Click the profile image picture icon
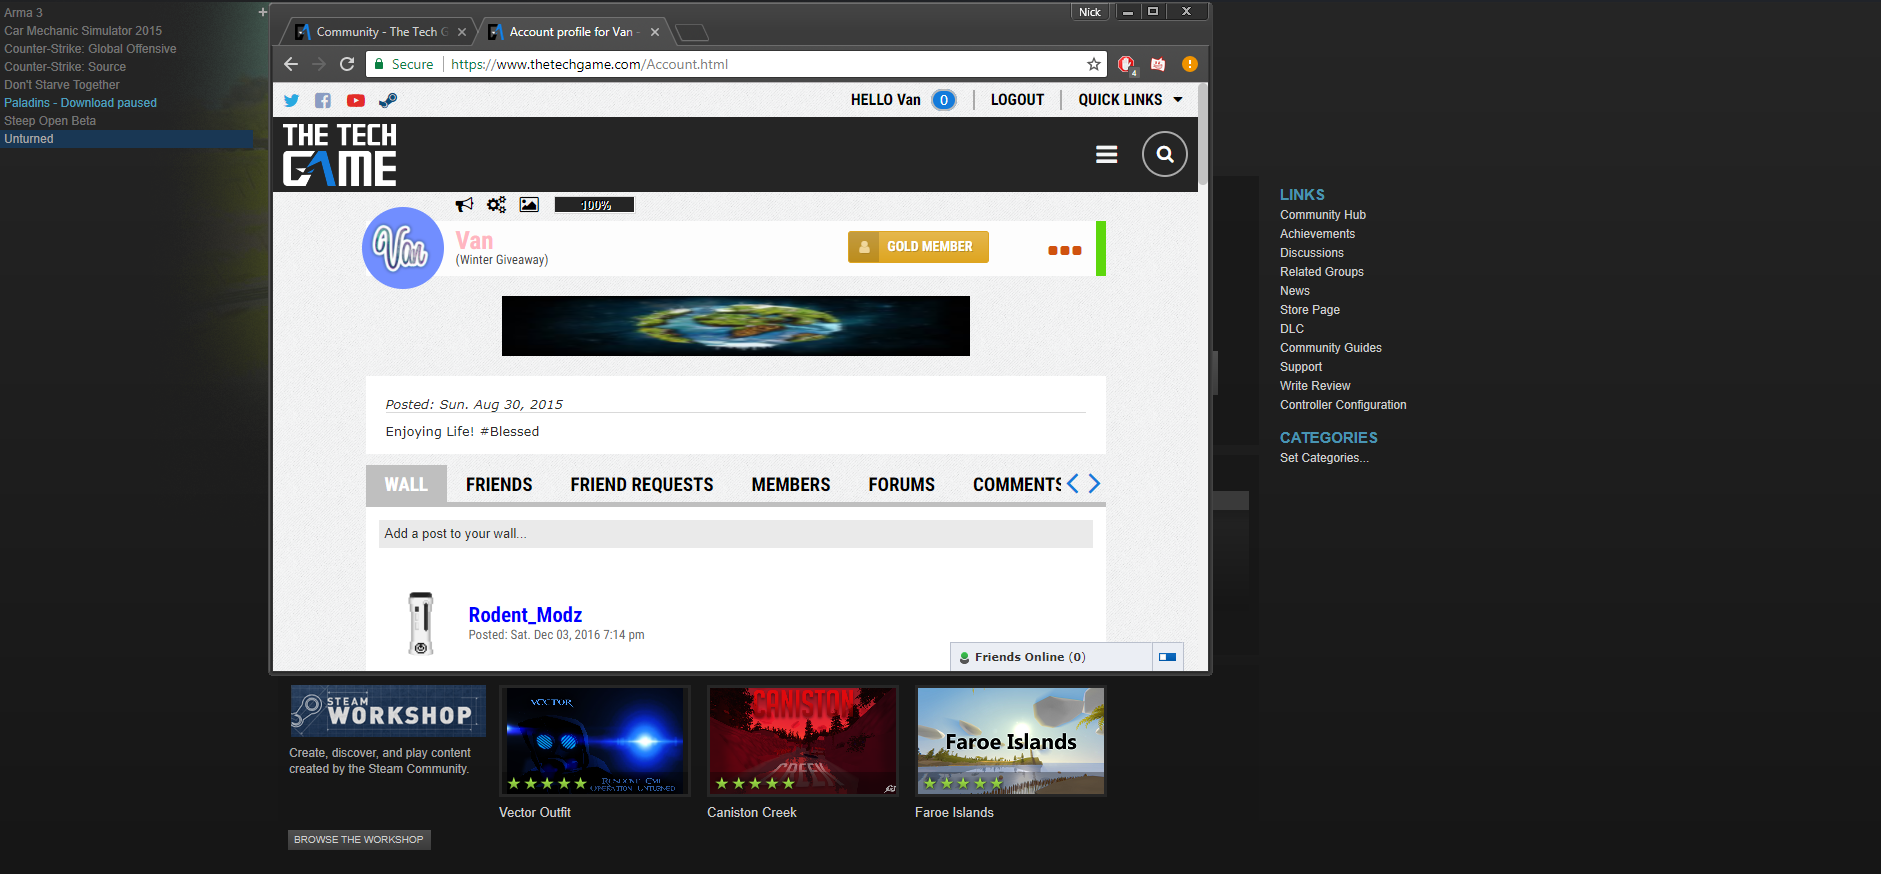 [x=529, y=205]
